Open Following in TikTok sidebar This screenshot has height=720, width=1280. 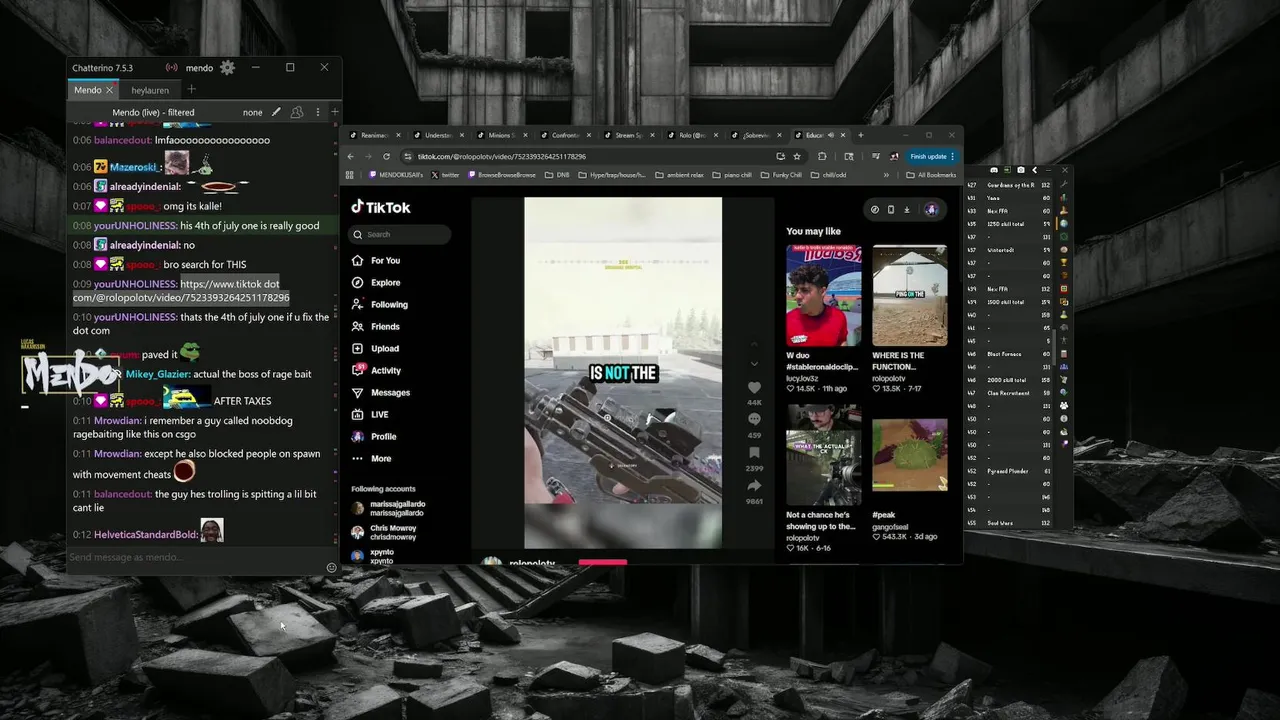click(x=380, y=304)
